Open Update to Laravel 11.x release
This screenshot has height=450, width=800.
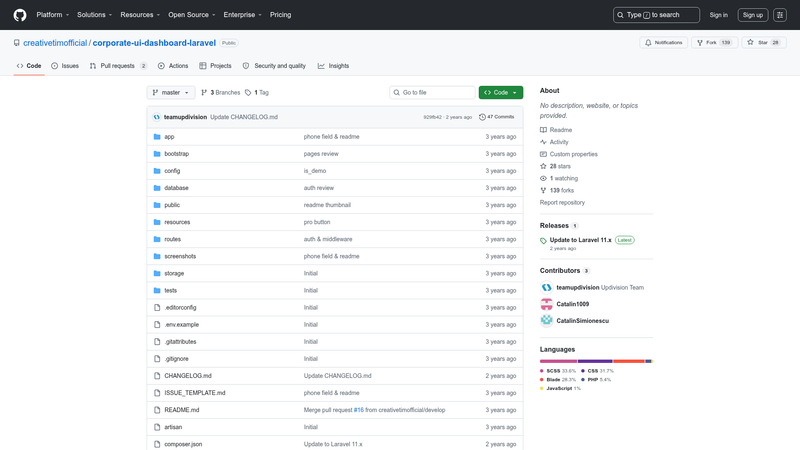581,240
